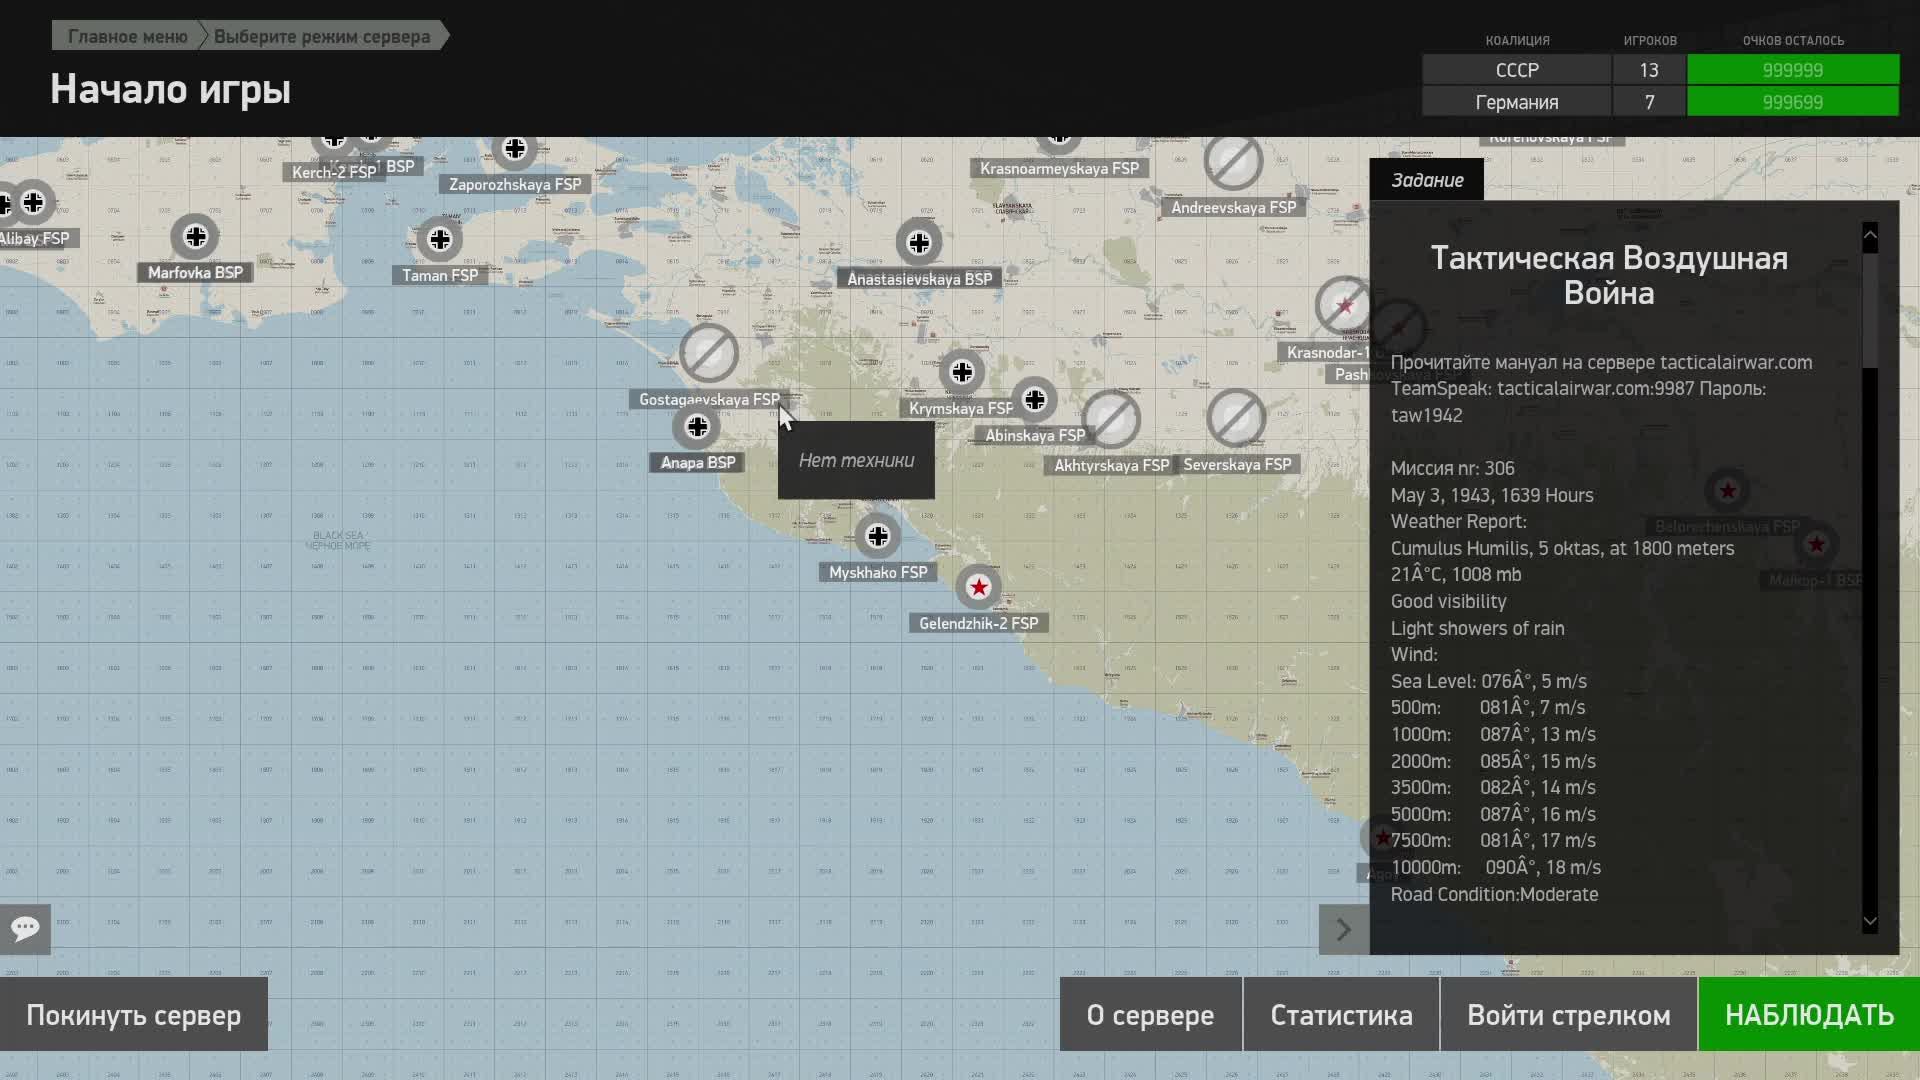Select the Anastasievskaya BSP airfield icon

919,242
